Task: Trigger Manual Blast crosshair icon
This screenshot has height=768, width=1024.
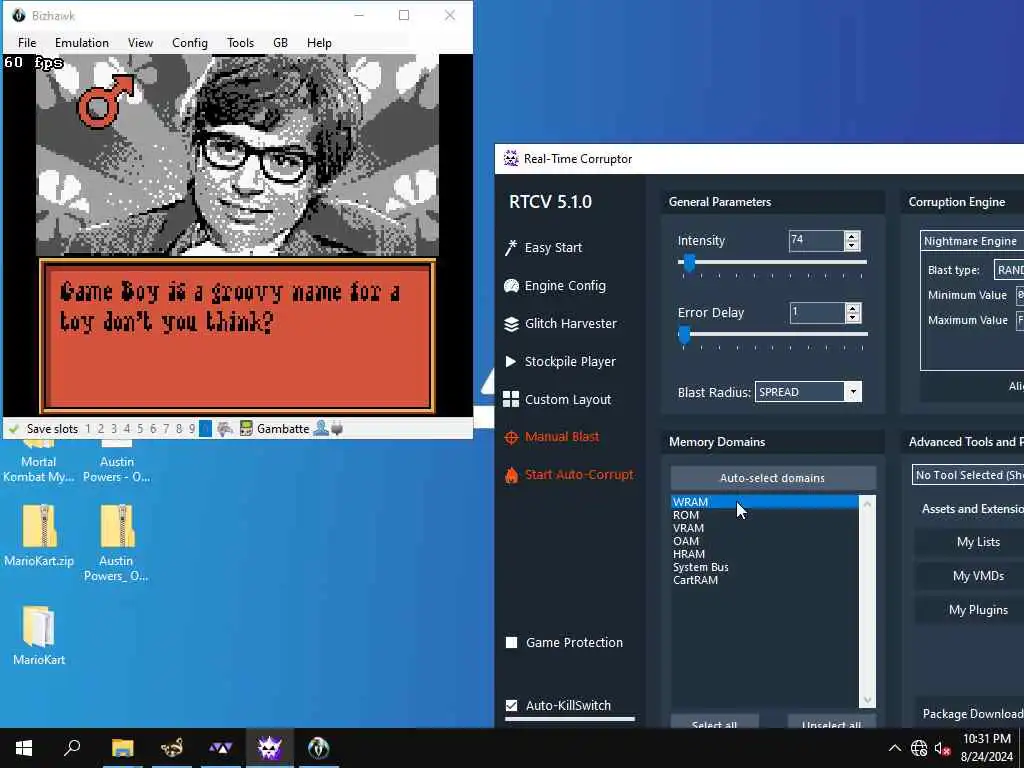Action: 511,437
